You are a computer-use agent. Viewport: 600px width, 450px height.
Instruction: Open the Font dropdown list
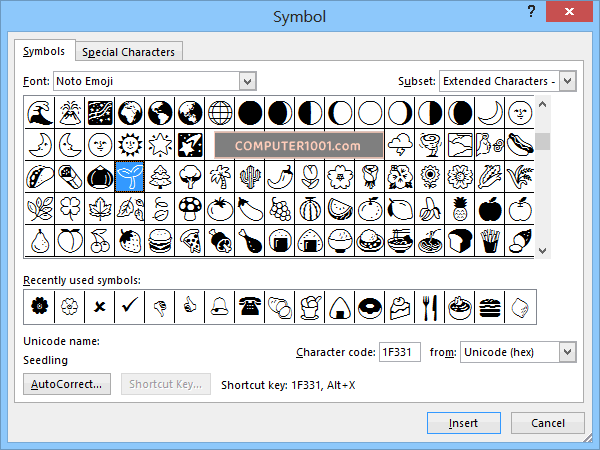(x=248, y=81)
